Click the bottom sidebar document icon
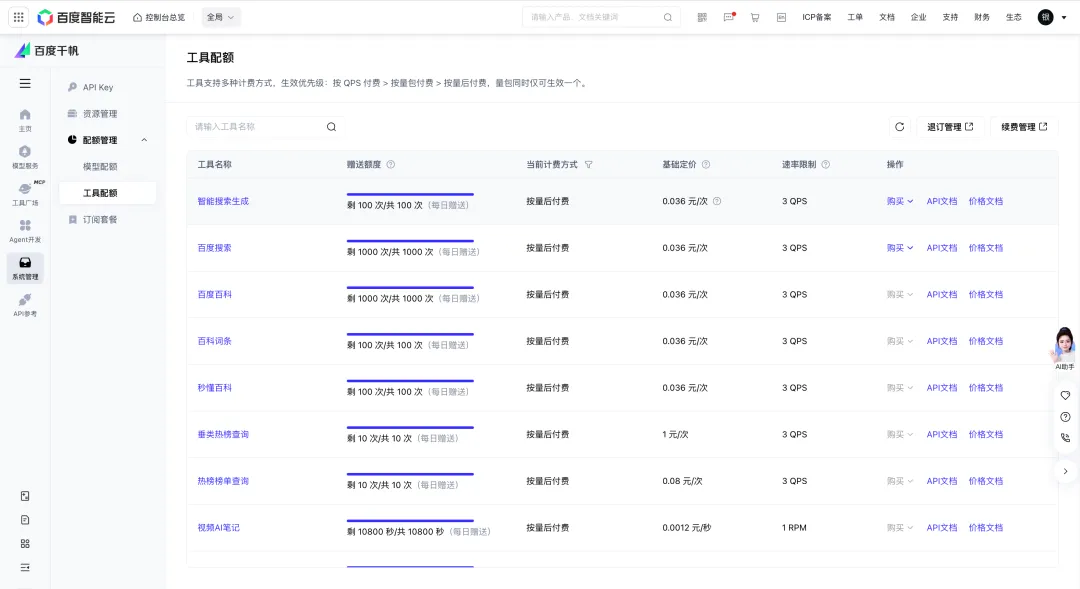Screen dimensions: 1080x589 [x=25, y=520]
